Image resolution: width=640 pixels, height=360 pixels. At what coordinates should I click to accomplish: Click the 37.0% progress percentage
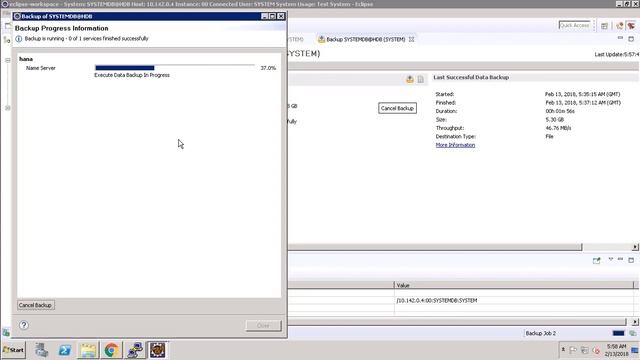point(268,68)
